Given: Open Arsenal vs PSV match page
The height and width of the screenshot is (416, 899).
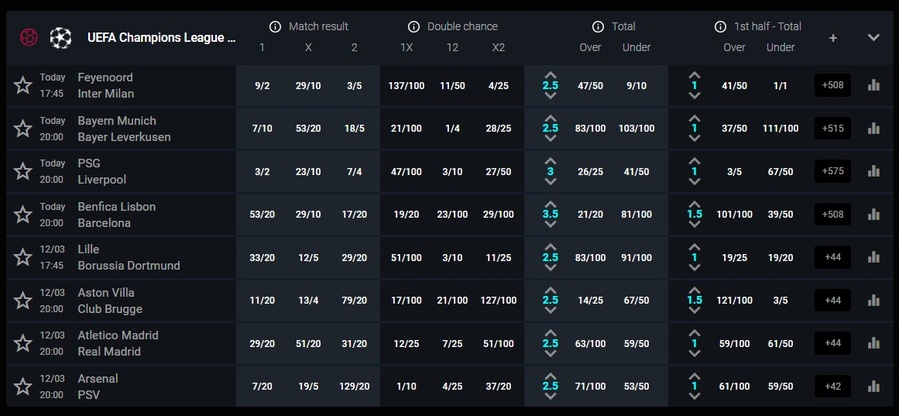Looking at the screenshot, I should pyautogui.click(x=98, y=386).
